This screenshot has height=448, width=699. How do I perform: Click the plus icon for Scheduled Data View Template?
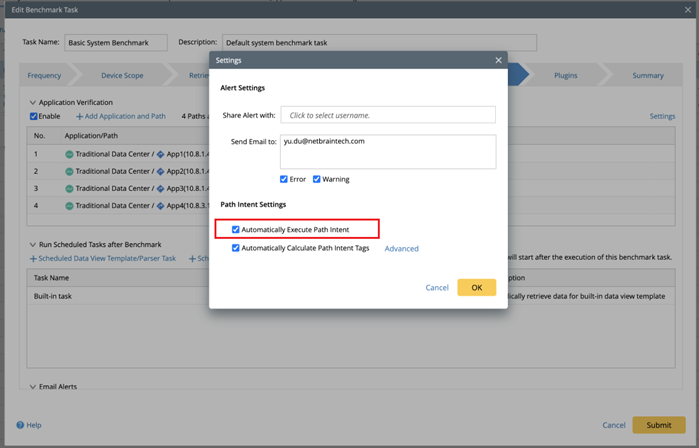pyautogui.click(x=33, y=259)
